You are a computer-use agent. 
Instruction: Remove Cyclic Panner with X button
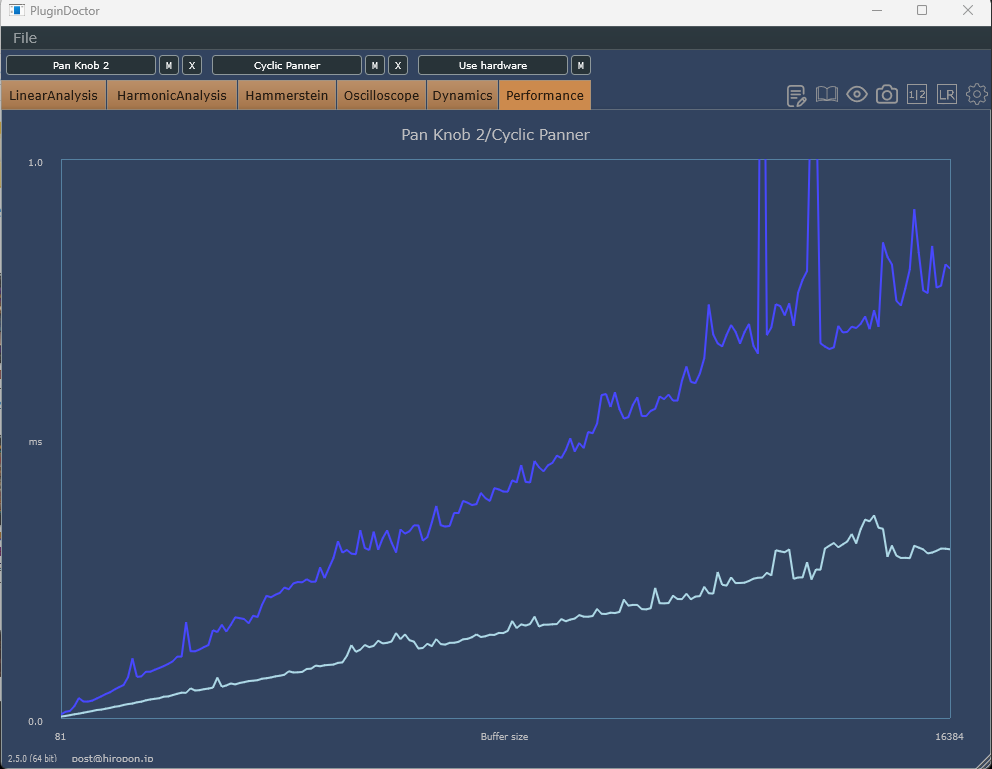click(x=398, y=65)
